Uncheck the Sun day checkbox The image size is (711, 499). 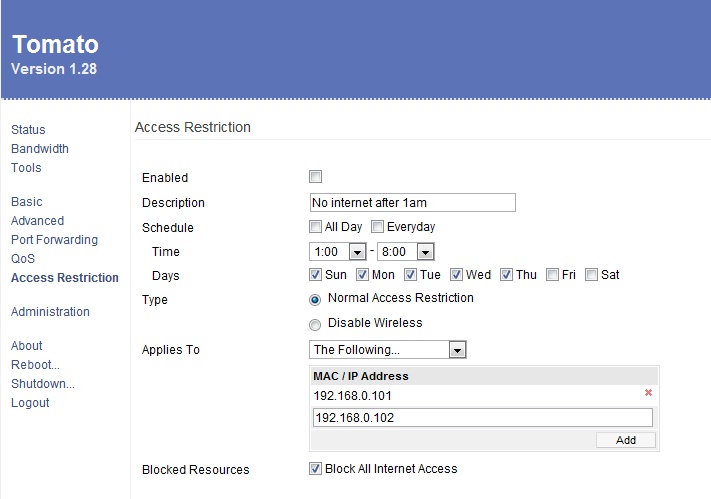(x=316, y=275)
